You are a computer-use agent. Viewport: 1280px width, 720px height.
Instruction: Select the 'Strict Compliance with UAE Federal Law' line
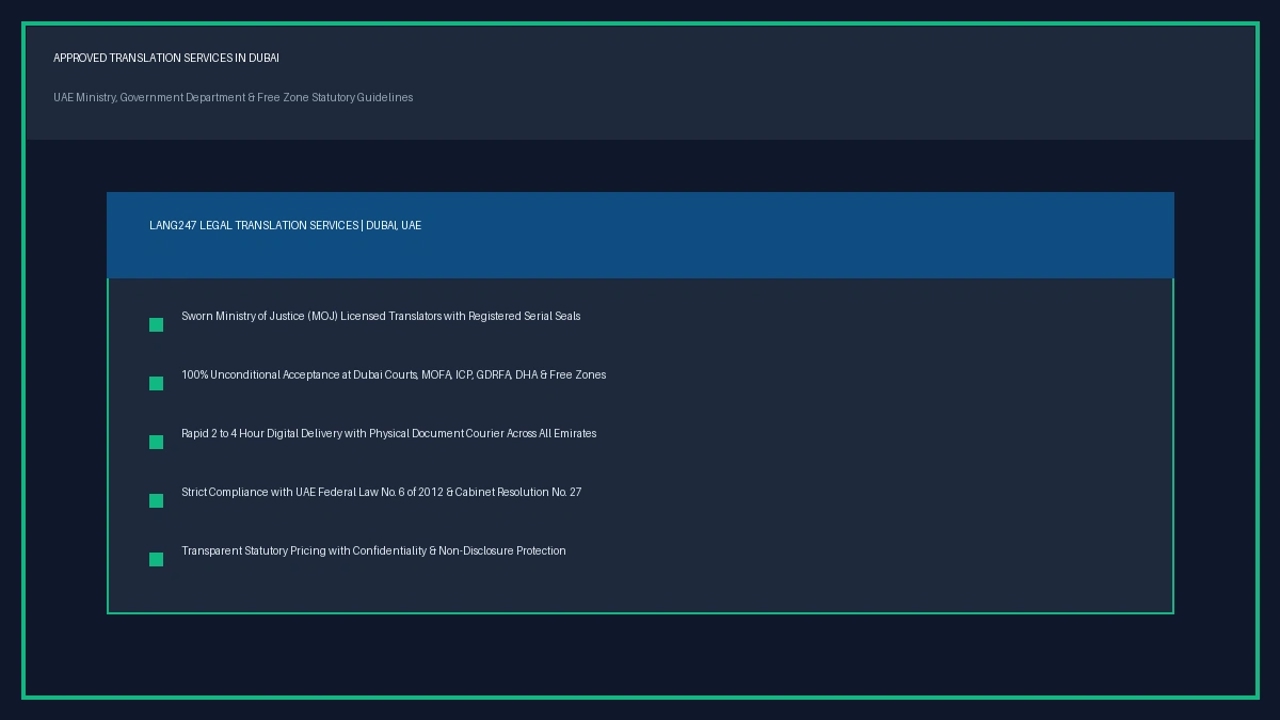[381, 492]
